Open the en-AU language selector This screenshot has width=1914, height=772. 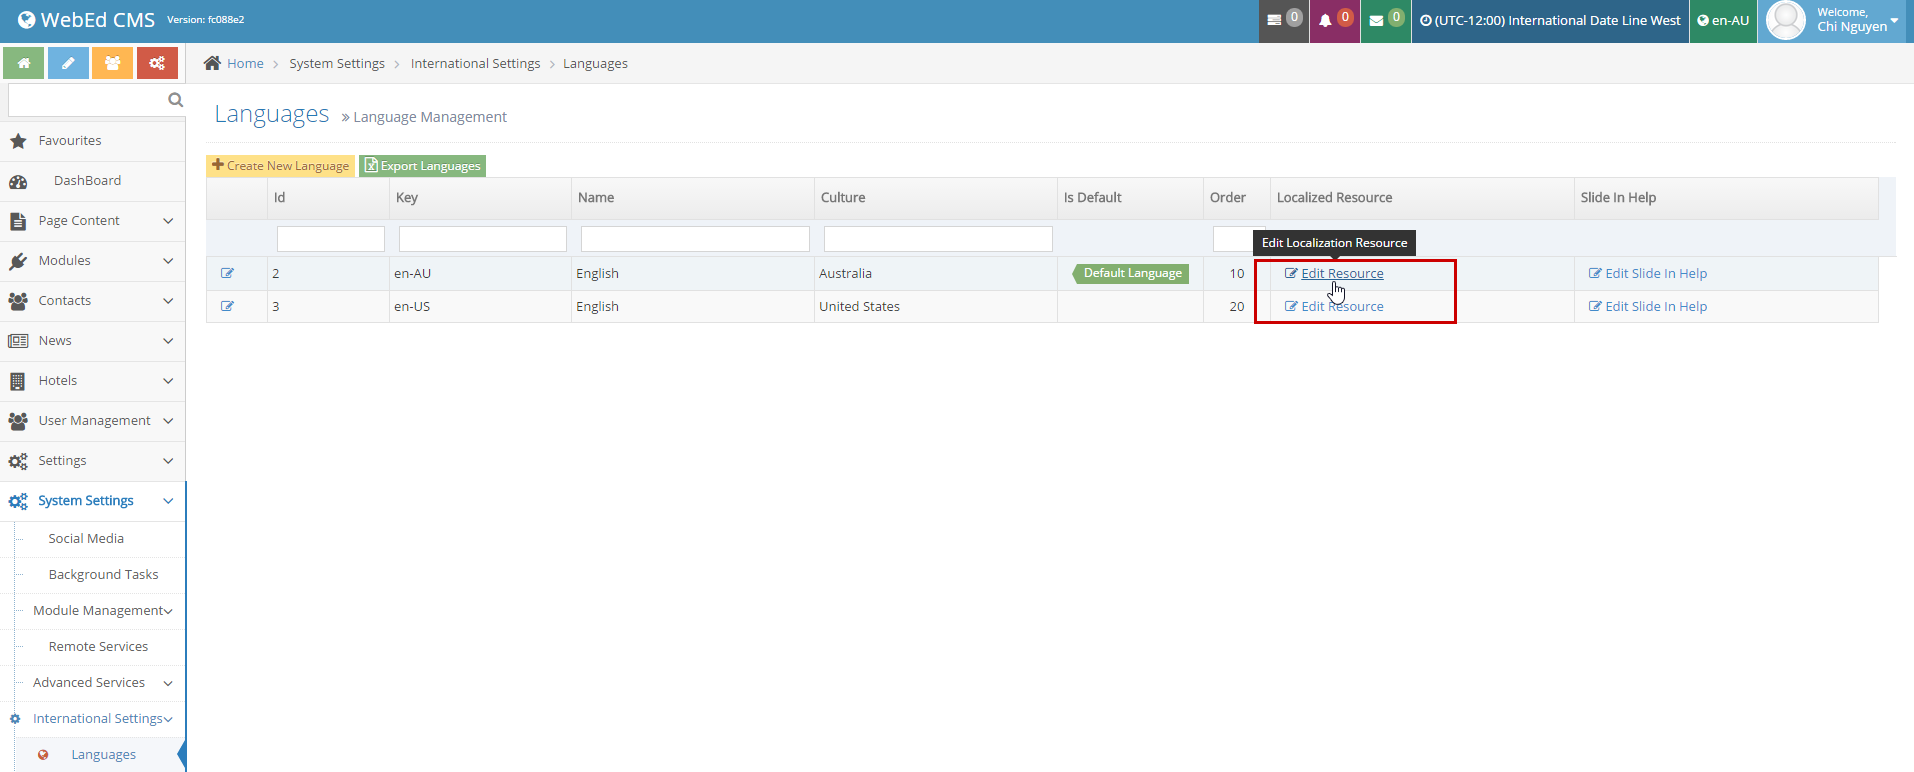tap(1723, 21)
